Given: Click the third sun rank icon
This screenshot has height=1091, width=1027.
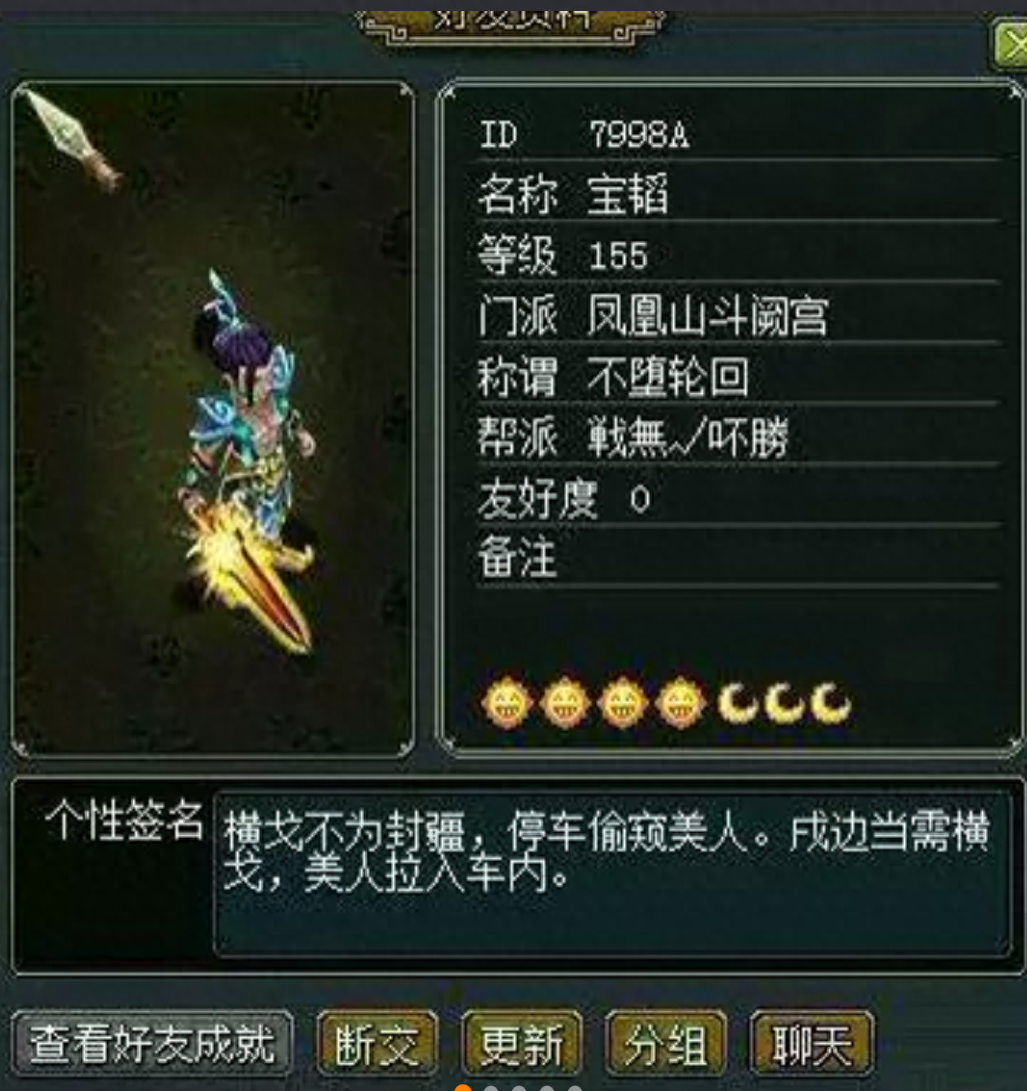Looking at the screenshot, I should pyautogui.click(x=623, y=703).
